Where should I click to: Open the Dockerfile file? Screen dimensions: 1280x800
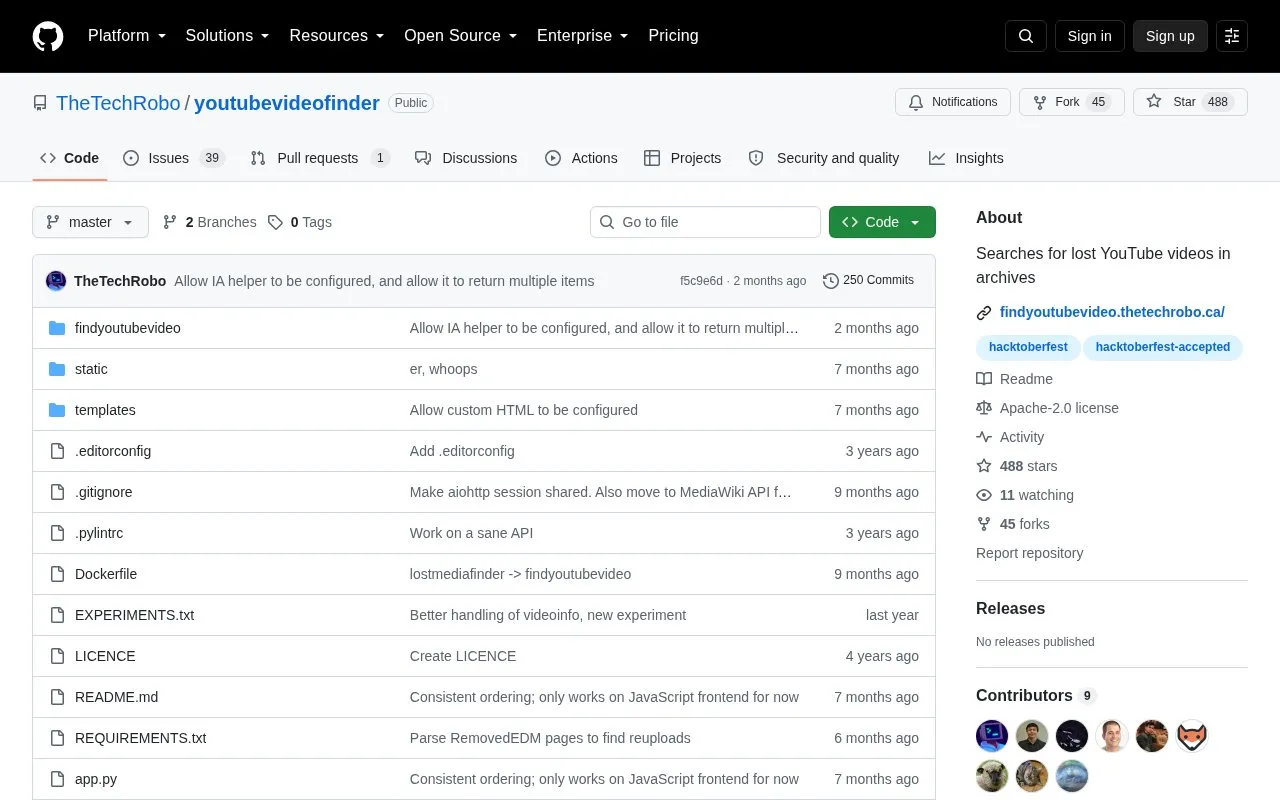(106, 574)
